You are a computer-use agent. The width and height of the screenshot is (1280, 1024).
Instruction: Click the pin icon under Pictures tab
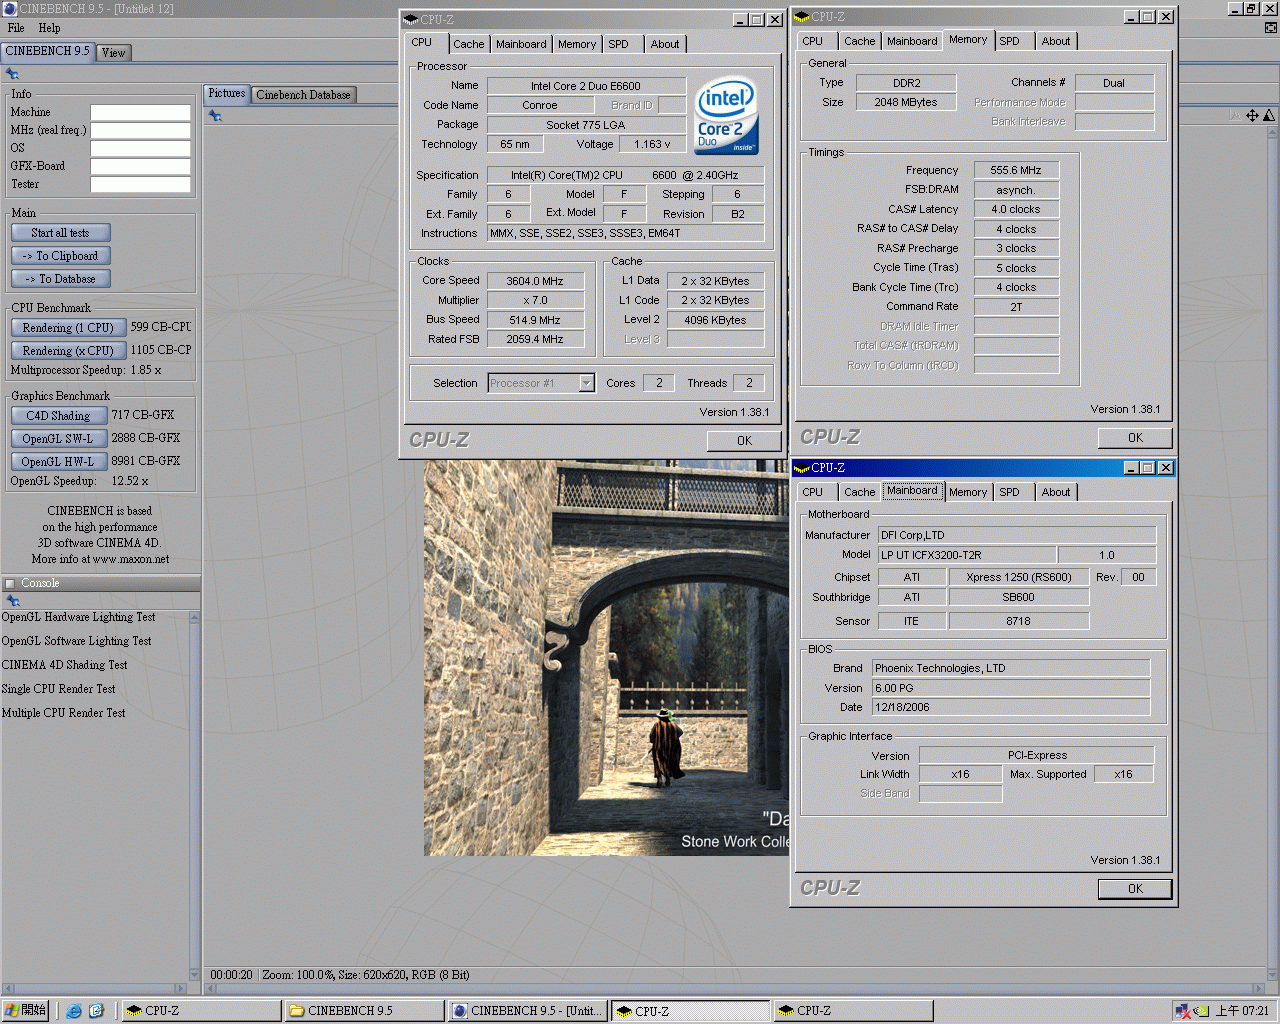(215, 116)
